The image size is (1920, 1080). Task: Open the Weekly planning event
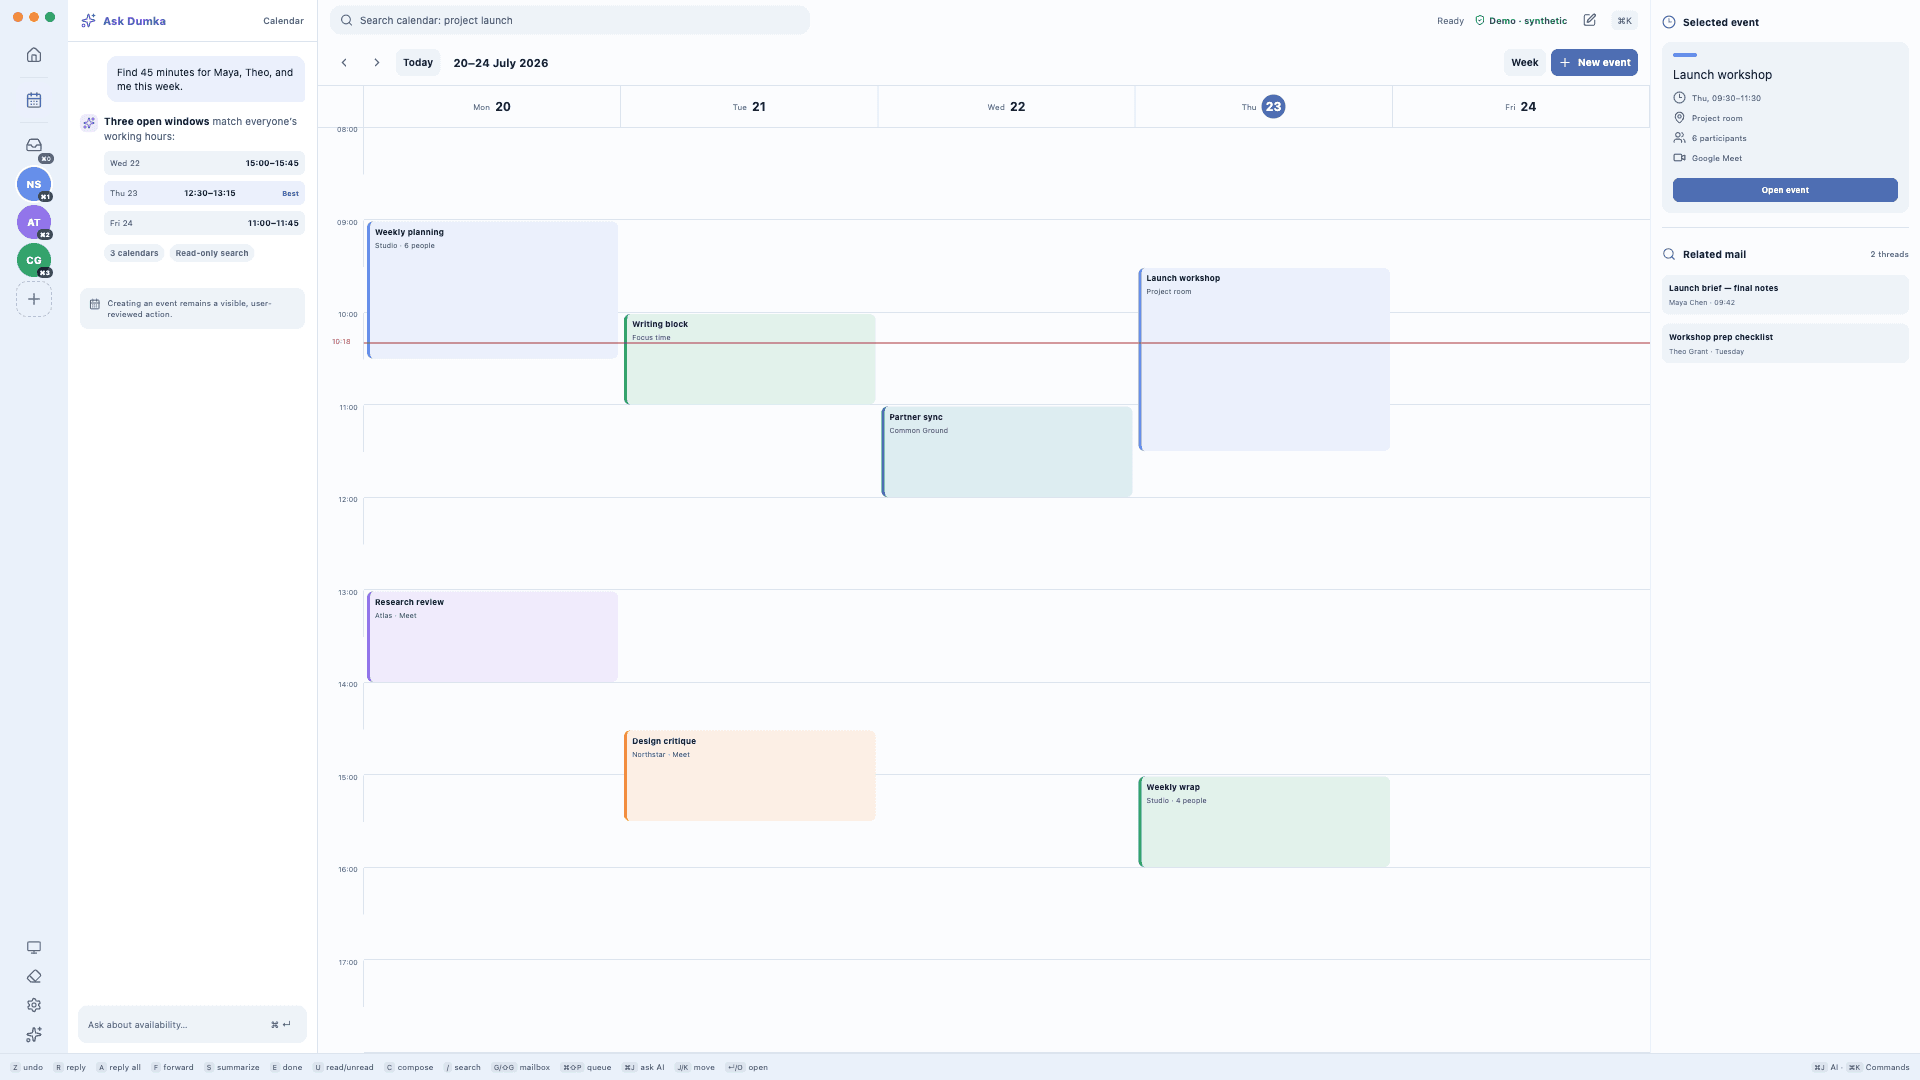[x=493, y=290]
